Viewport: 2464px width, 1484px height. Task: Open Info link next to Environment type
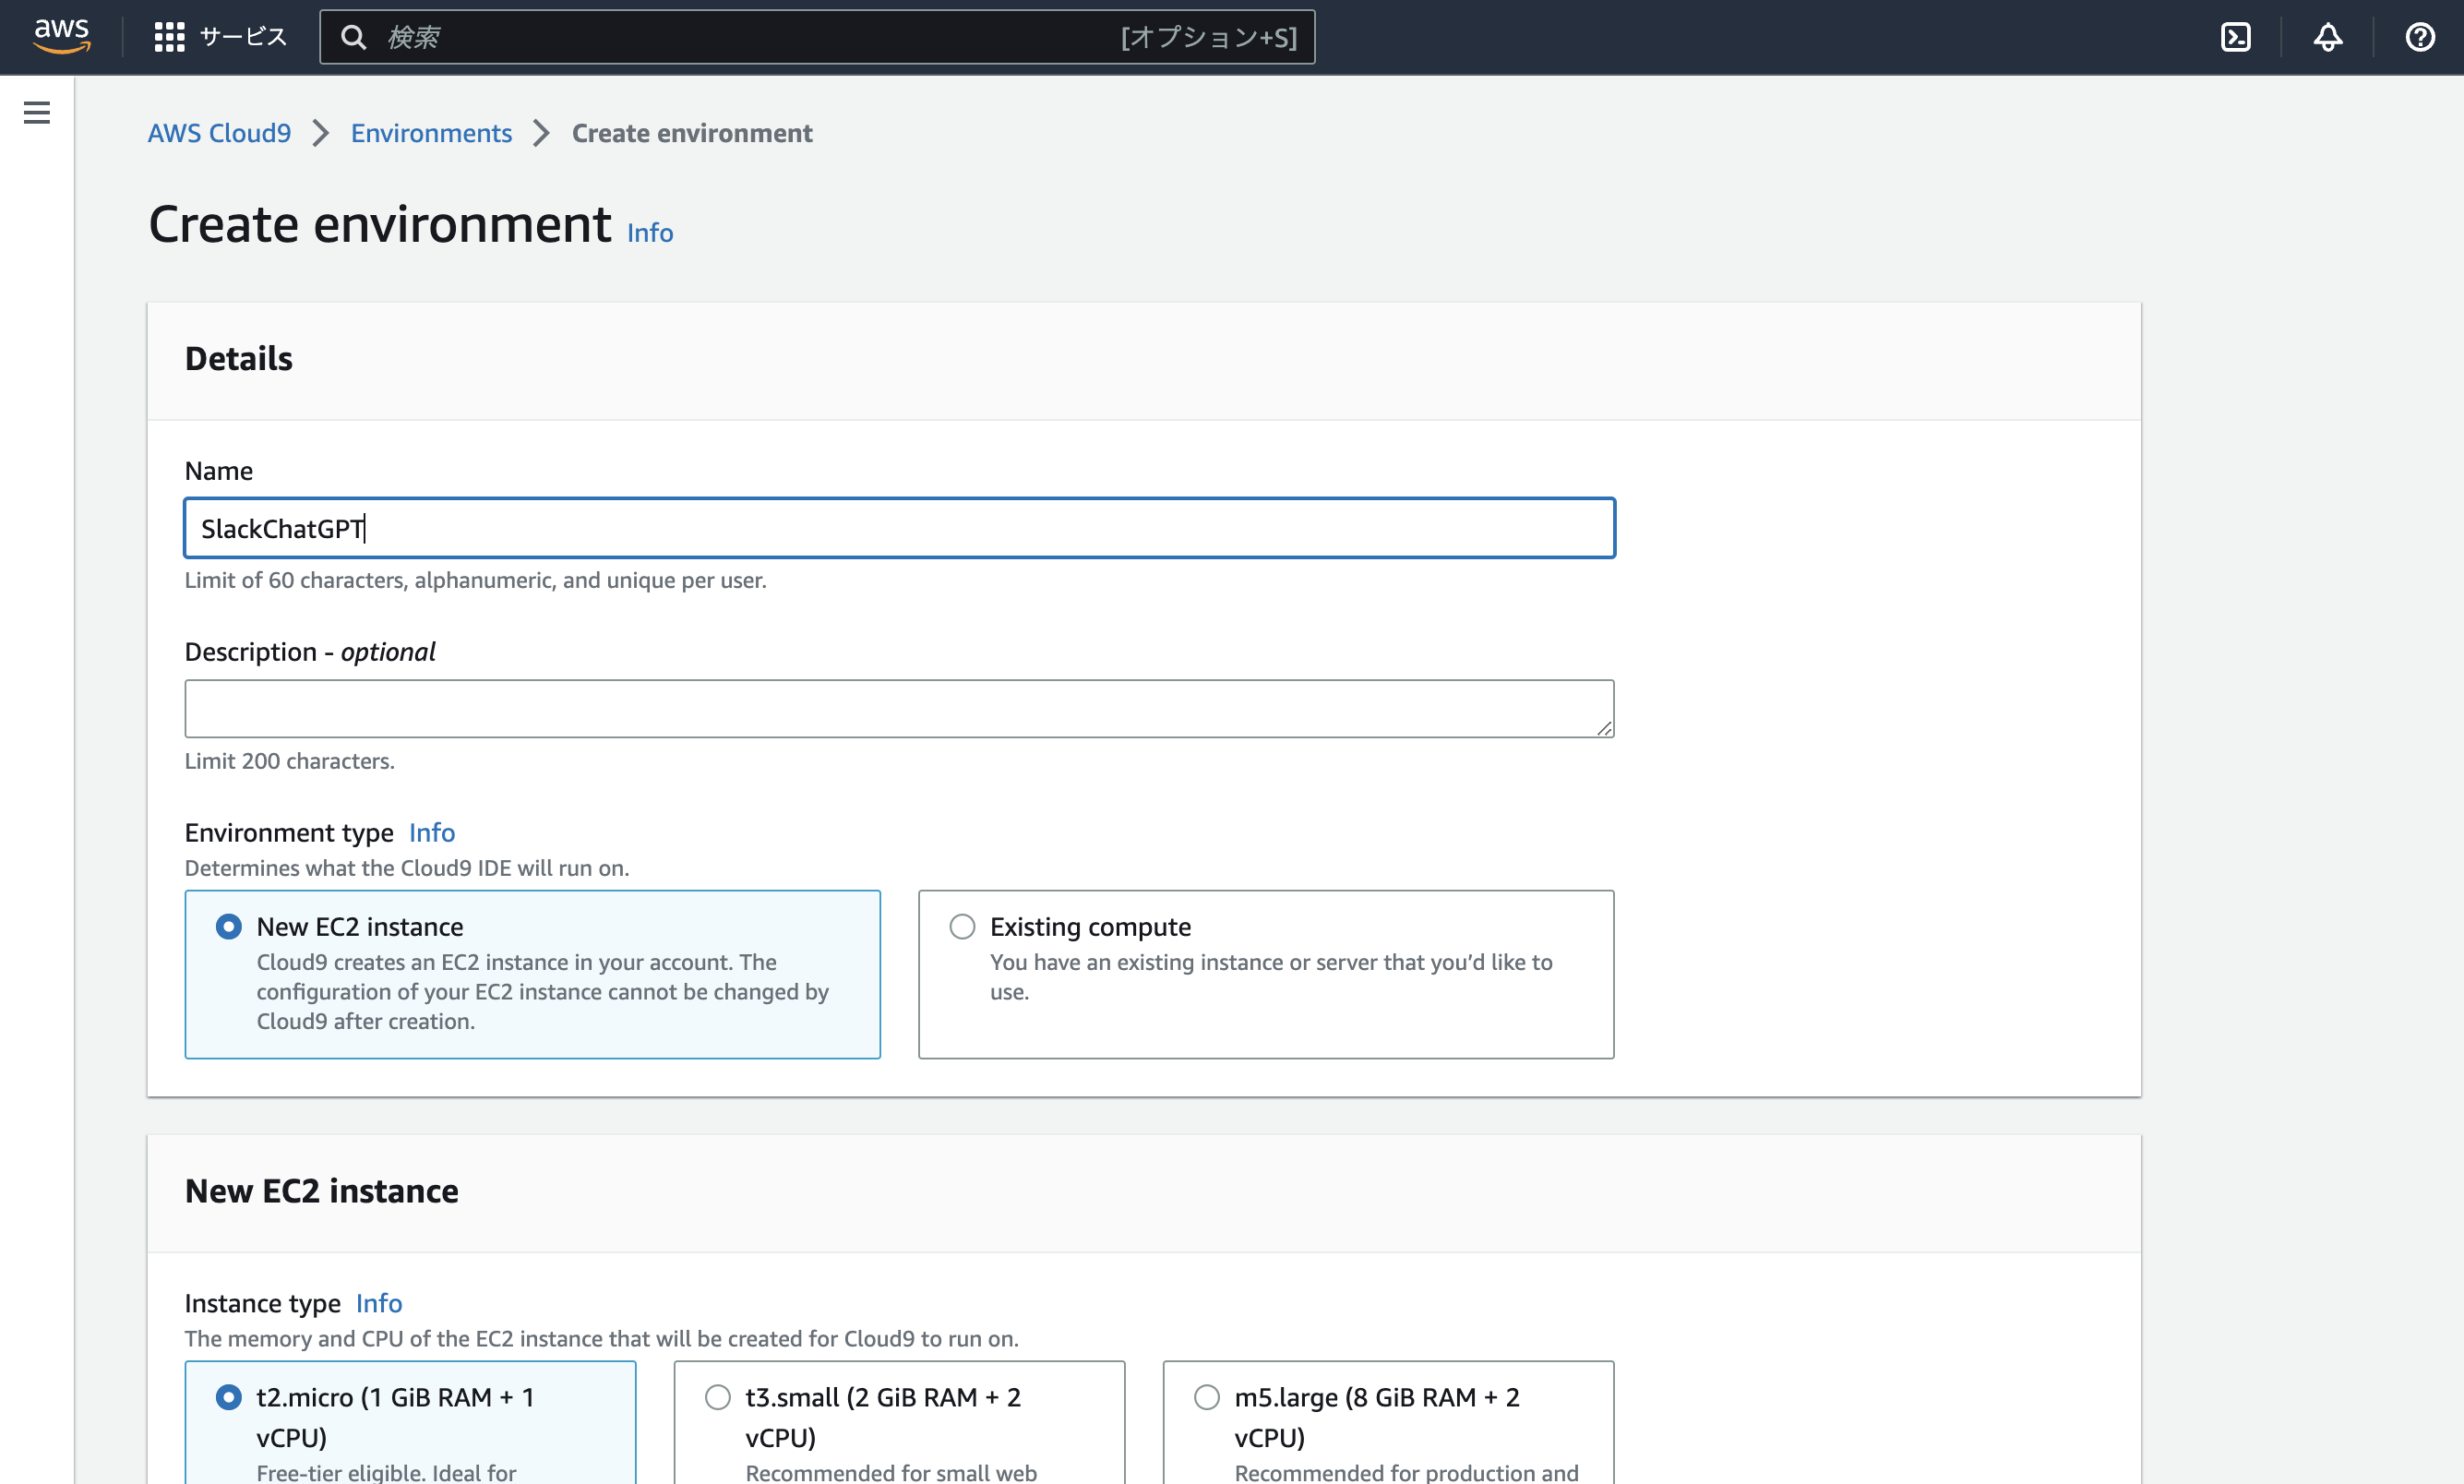[431, 832]
